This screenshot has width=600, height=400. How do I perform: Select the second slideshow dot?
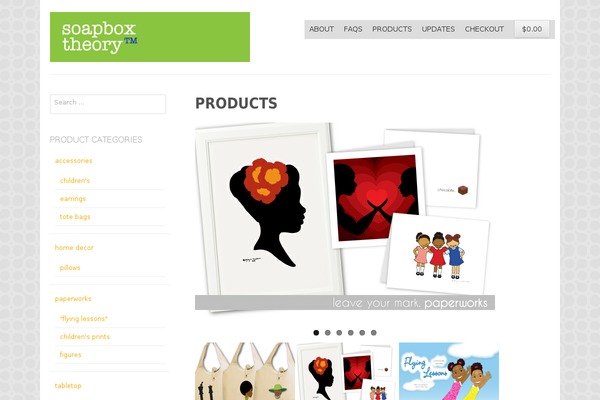point(328,333)
